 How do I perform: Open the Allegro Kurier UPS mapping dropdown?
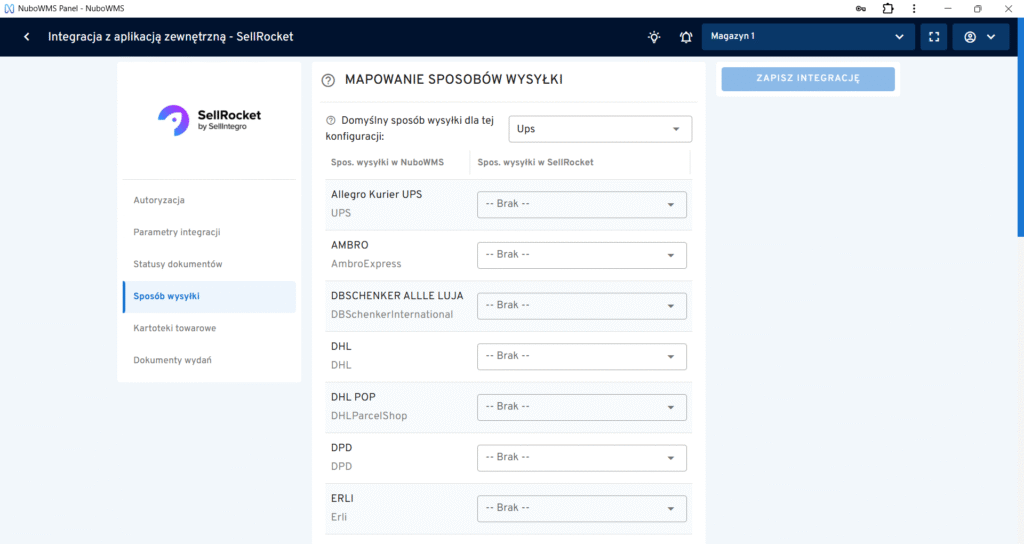click(x=582, y=204)
